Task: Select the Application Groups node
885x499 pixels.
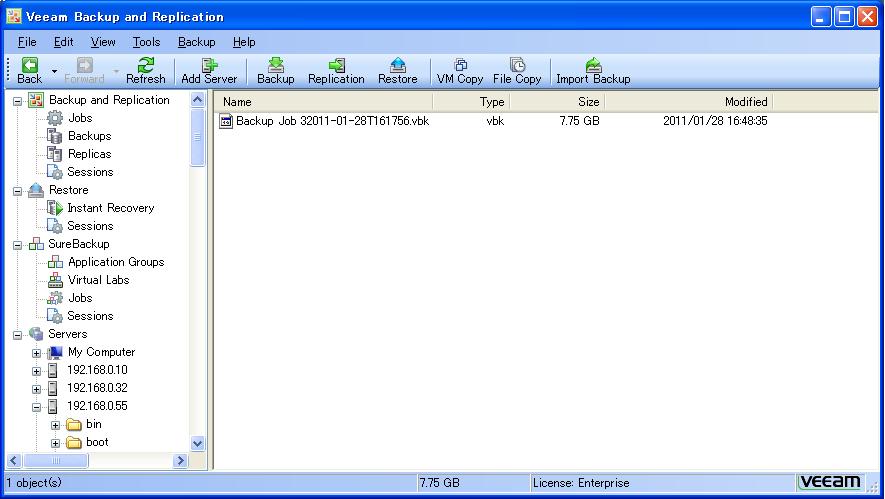Action: (116, 262)
